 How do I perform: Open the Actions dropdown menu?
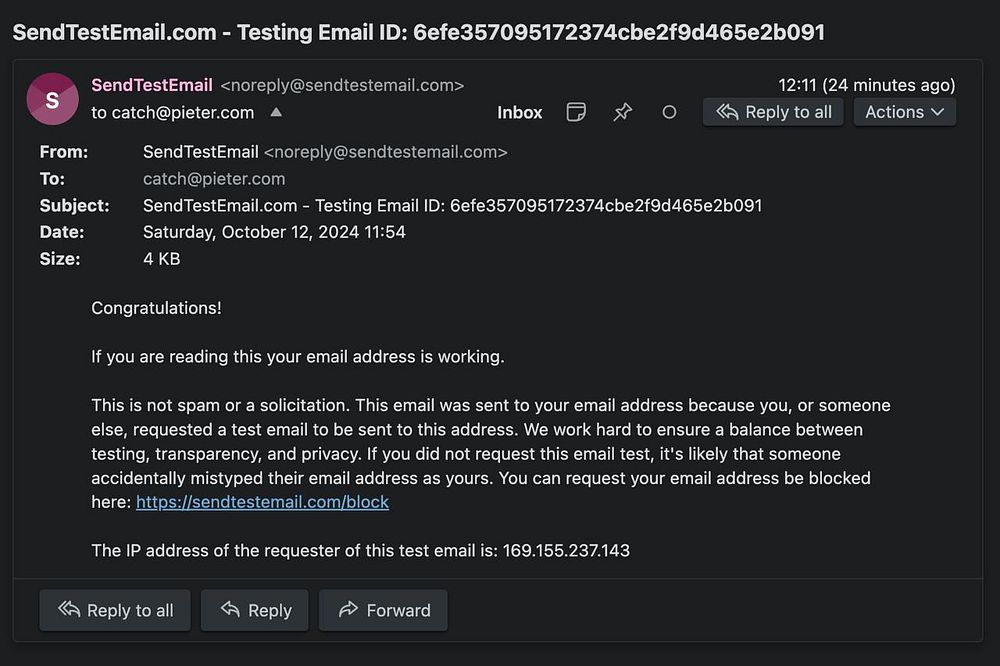pos(904,112)
